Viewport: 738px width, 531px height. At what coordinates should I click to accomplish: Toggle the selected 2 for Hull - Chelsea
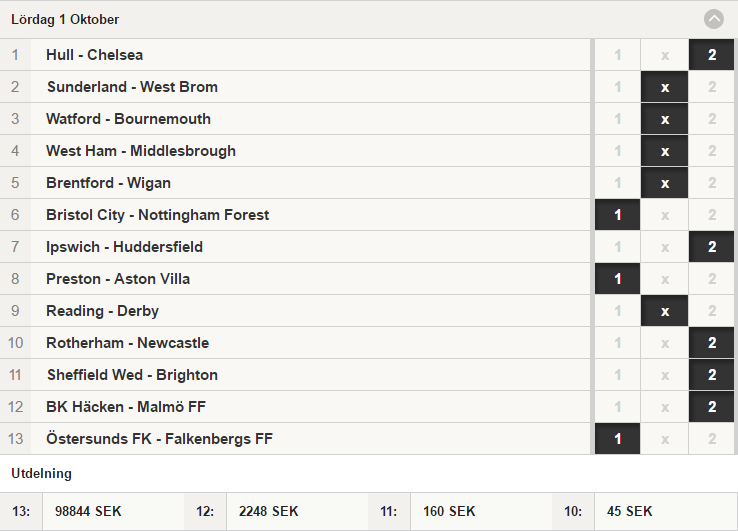pos(712,55)
